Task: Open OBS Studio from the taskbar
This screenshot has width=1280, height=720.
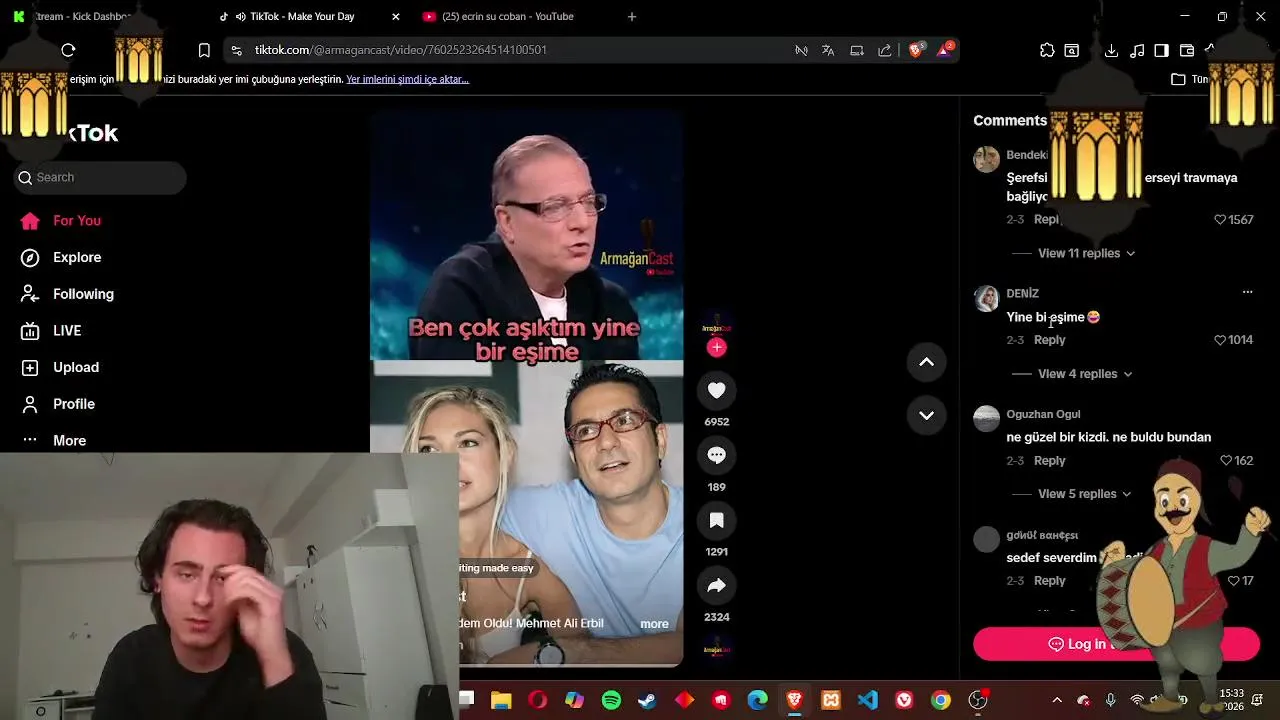Action: click(978, 700)
